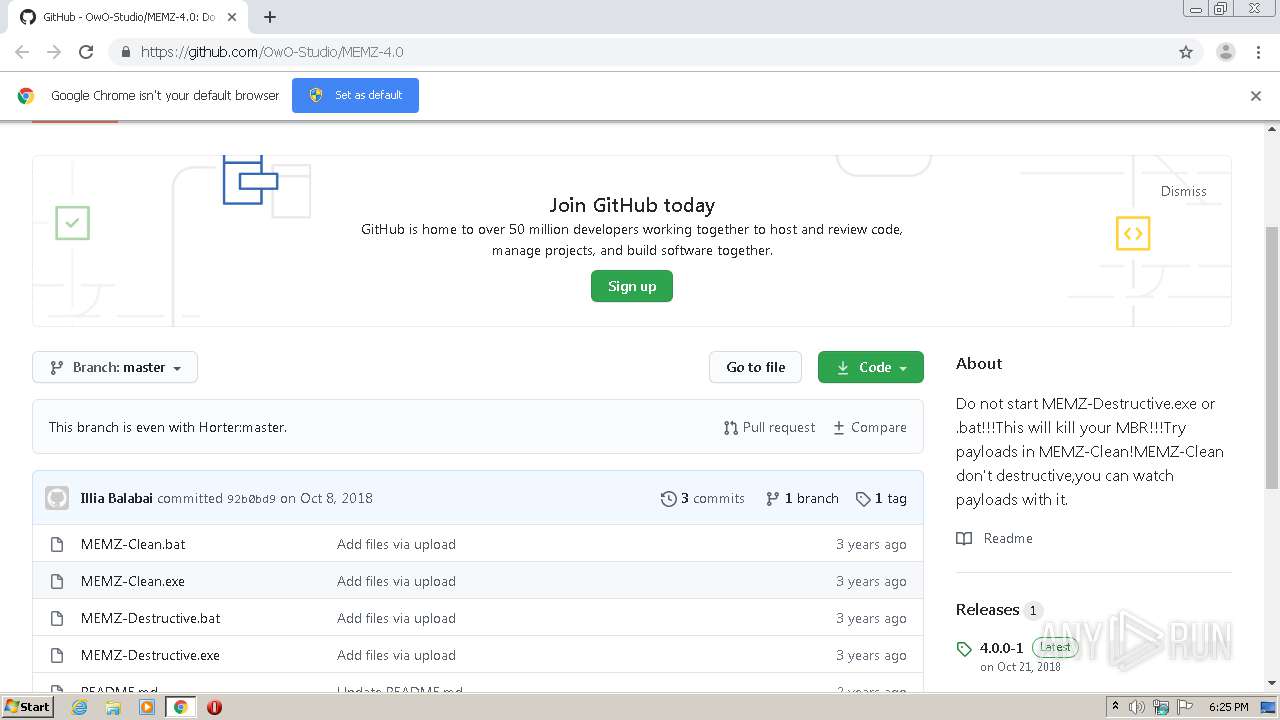The height and width of the screenshot is (720, 1280).
Task: Click the Action Center flag tray icon
Action: click(x=1183, y=707)
